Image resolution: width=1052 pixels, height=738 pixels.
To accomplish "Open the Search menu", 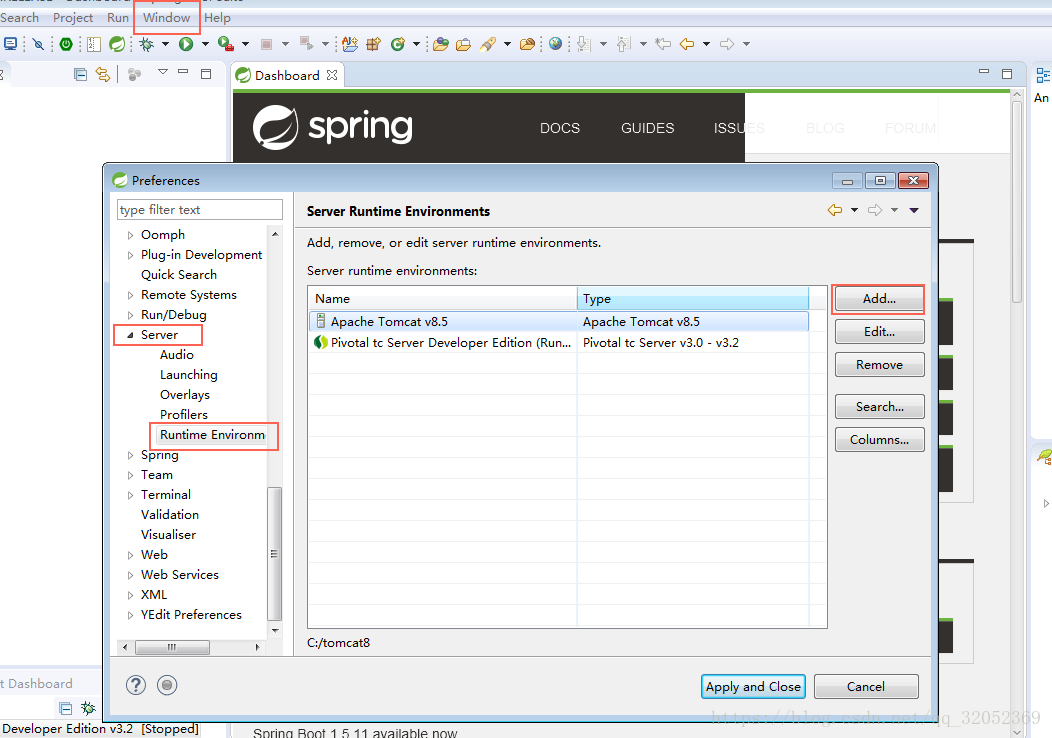I will pos(19,17).
